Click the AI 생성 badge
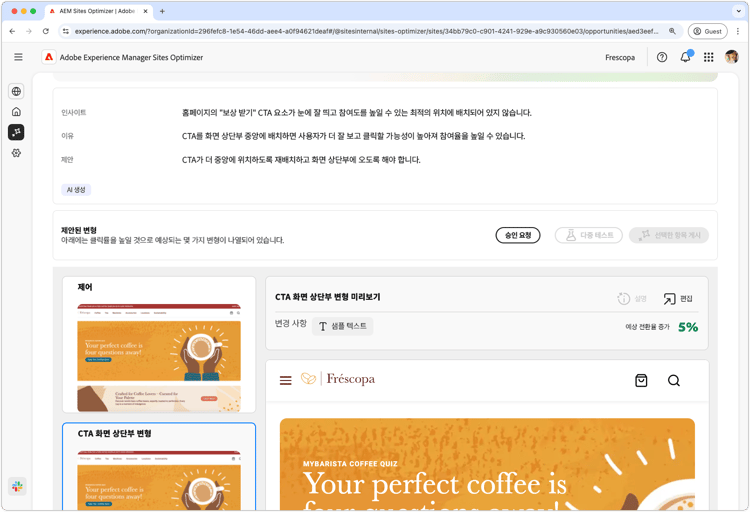The width and height of the screenshot is (750, 512). tap(76, 190)
